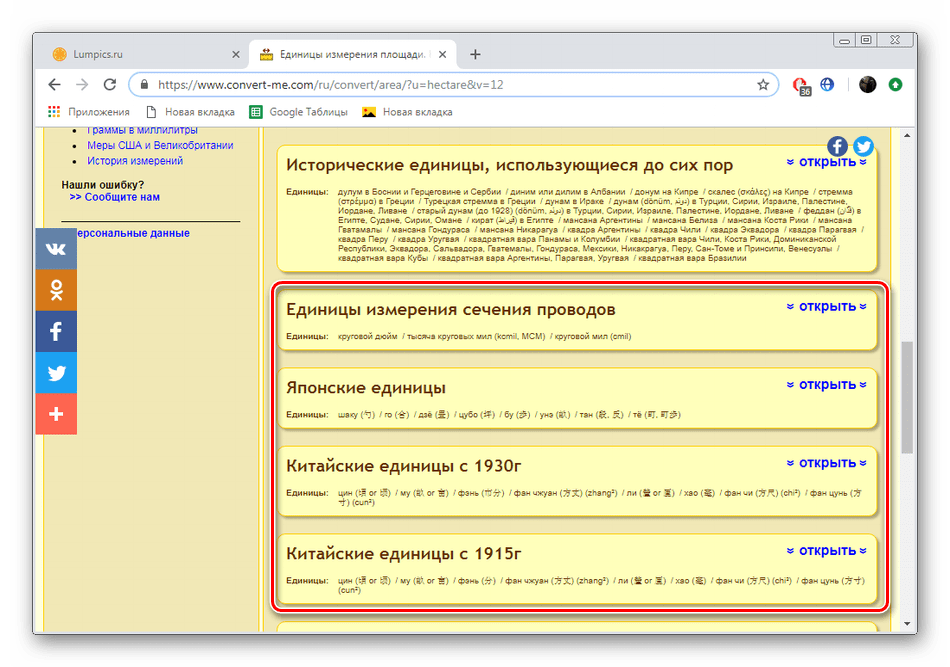Bookmark page with the star icon
The height and width of the screenshot is (667, 950).
pyautogui.click(x=763, y=85)
